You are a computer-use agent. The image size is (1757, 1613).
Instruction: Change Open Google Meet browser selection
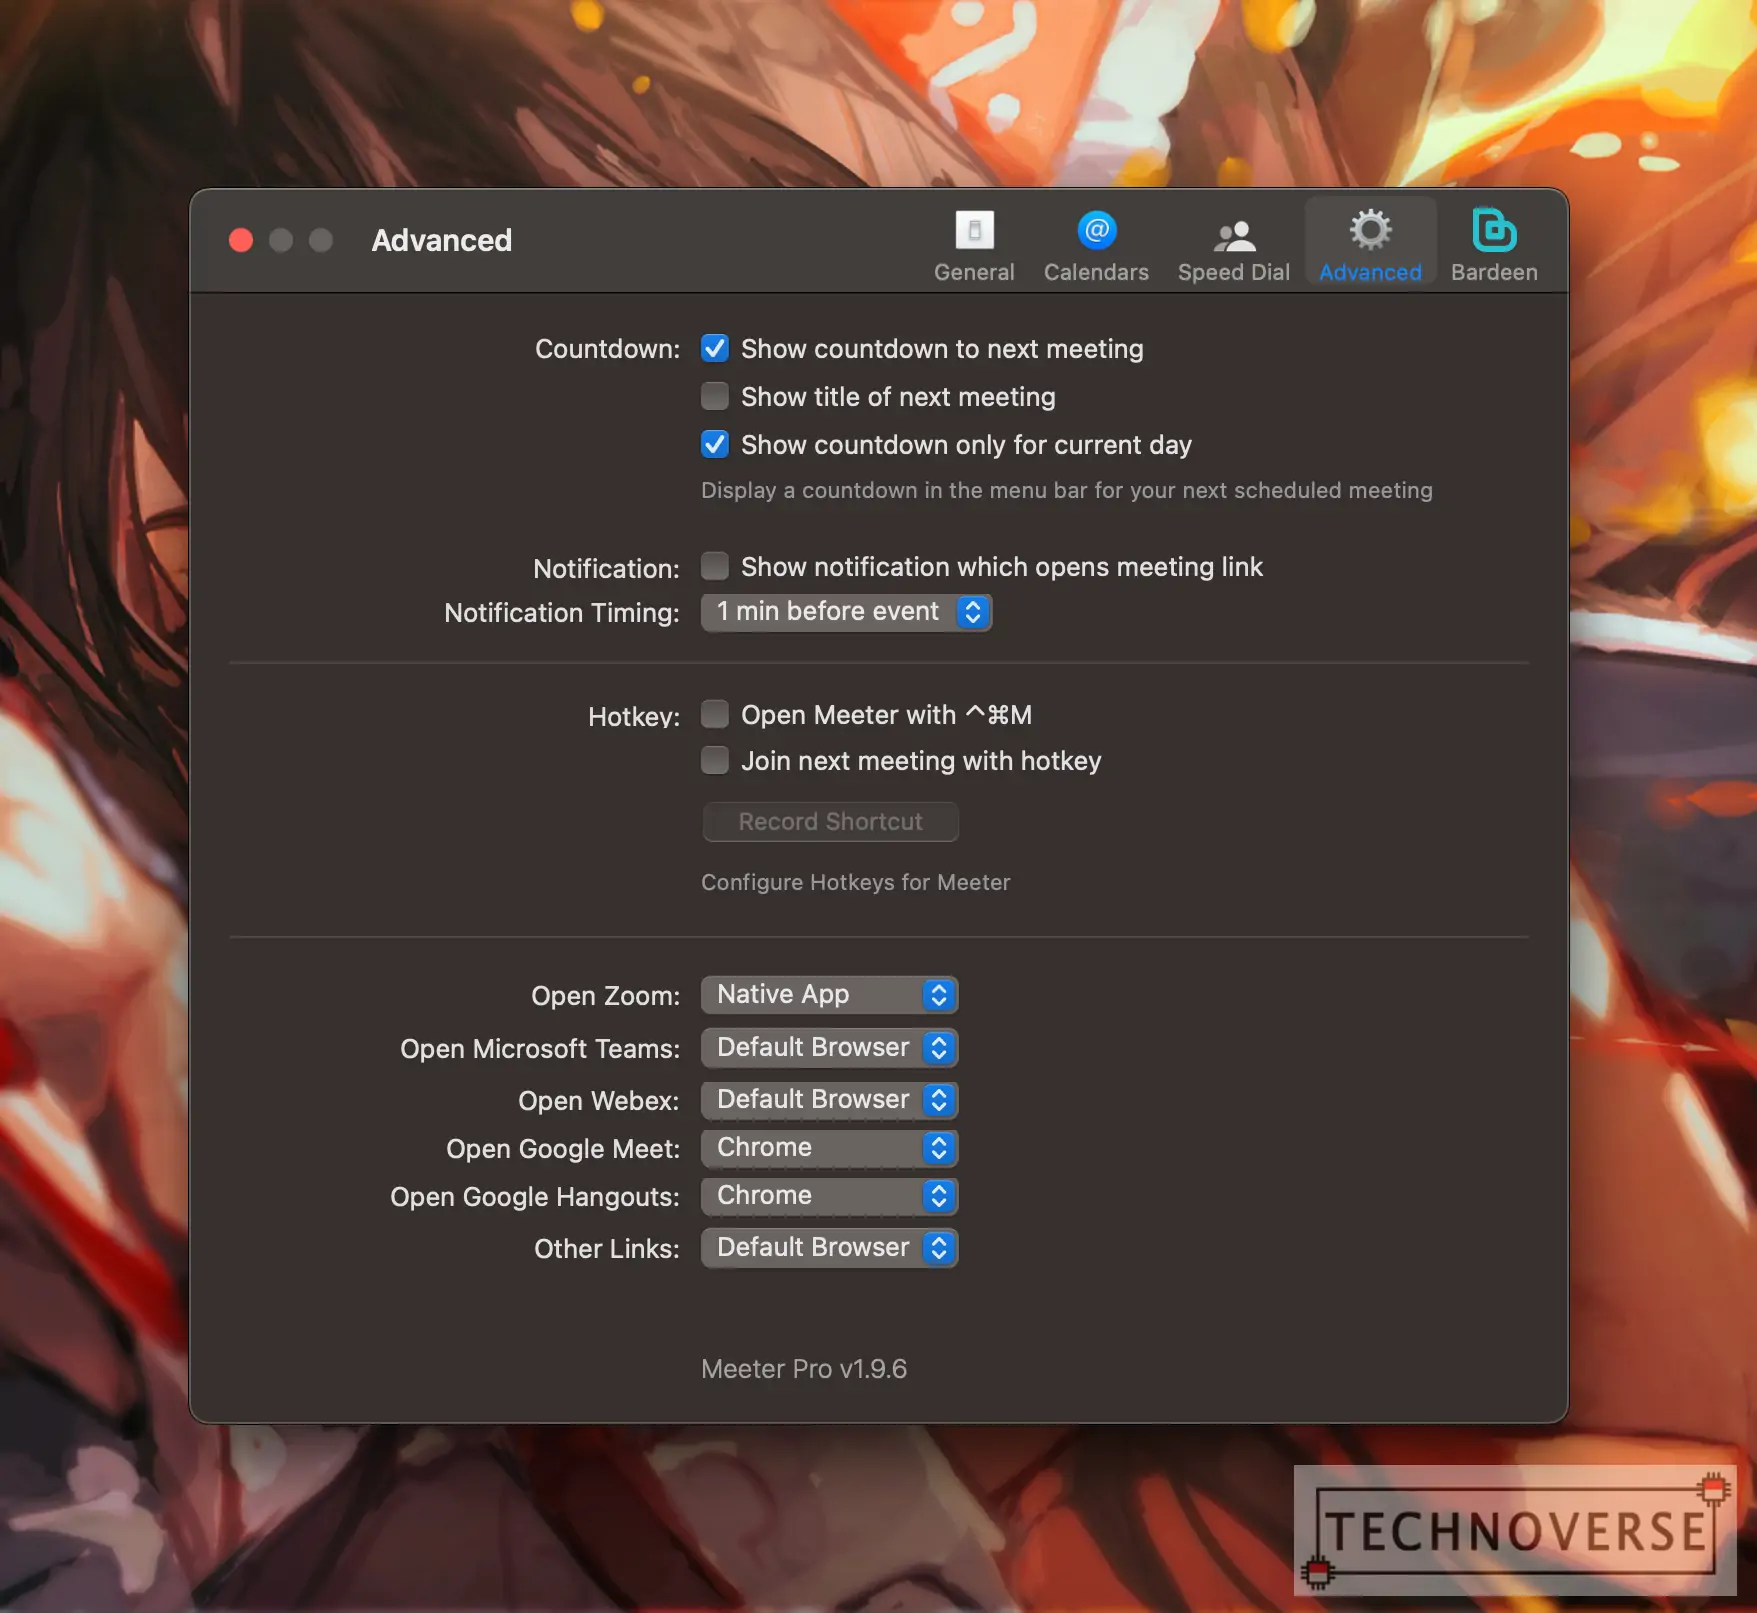point(829,1148)
